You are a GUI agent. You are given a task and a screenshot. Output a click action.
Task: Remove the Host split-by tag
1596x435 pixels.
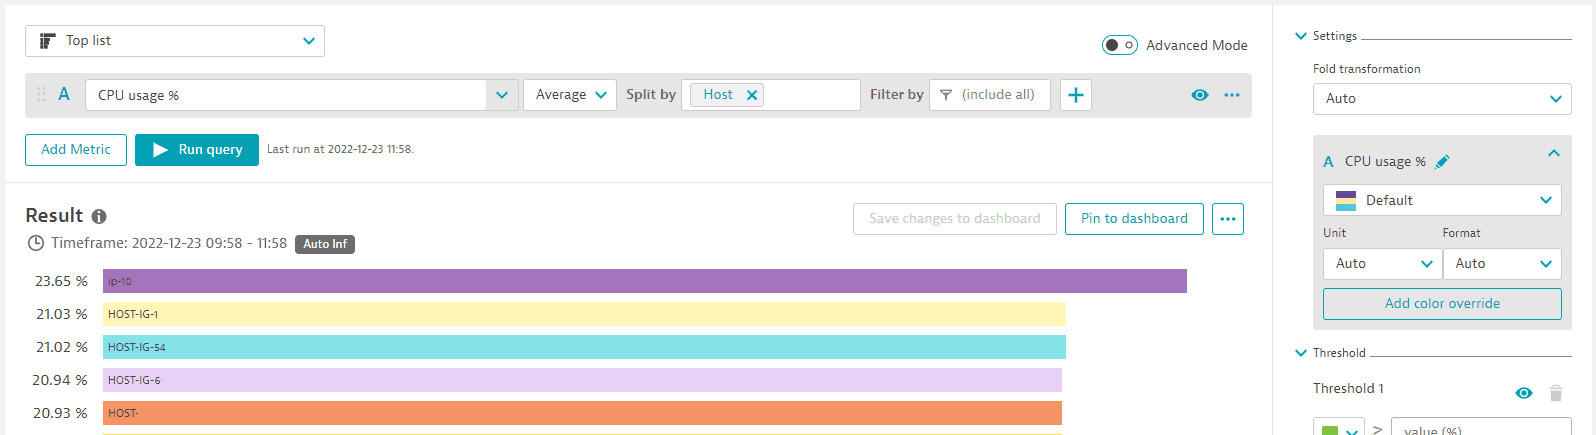pos(752,95)
